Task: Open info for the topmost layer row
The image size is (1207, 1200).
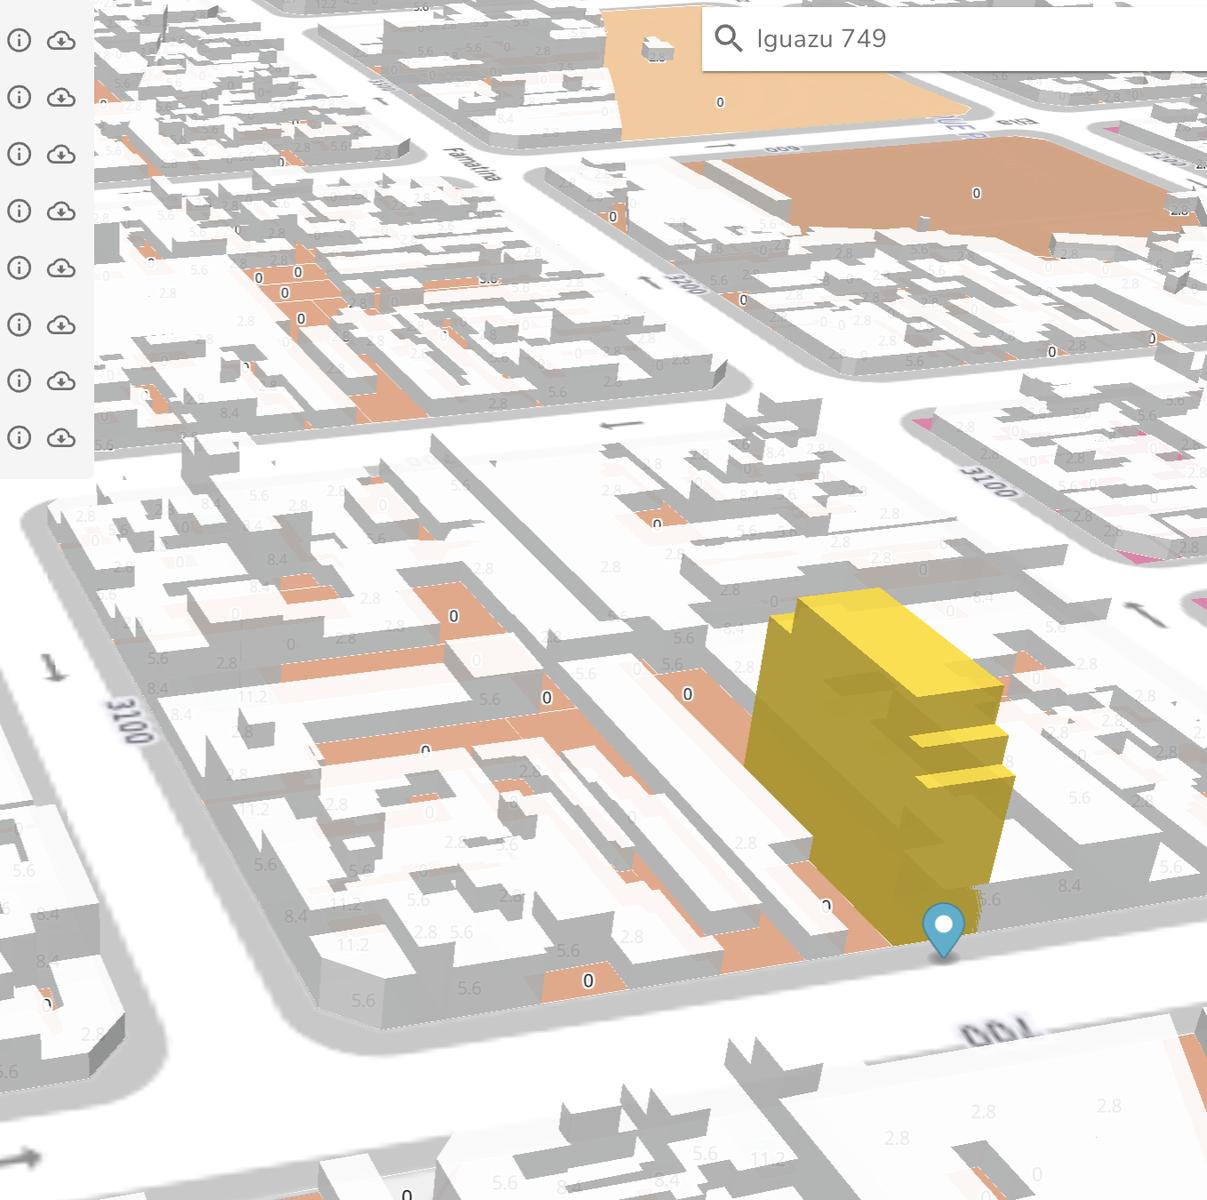Action: pyautogui.click(x=19, y=40)
